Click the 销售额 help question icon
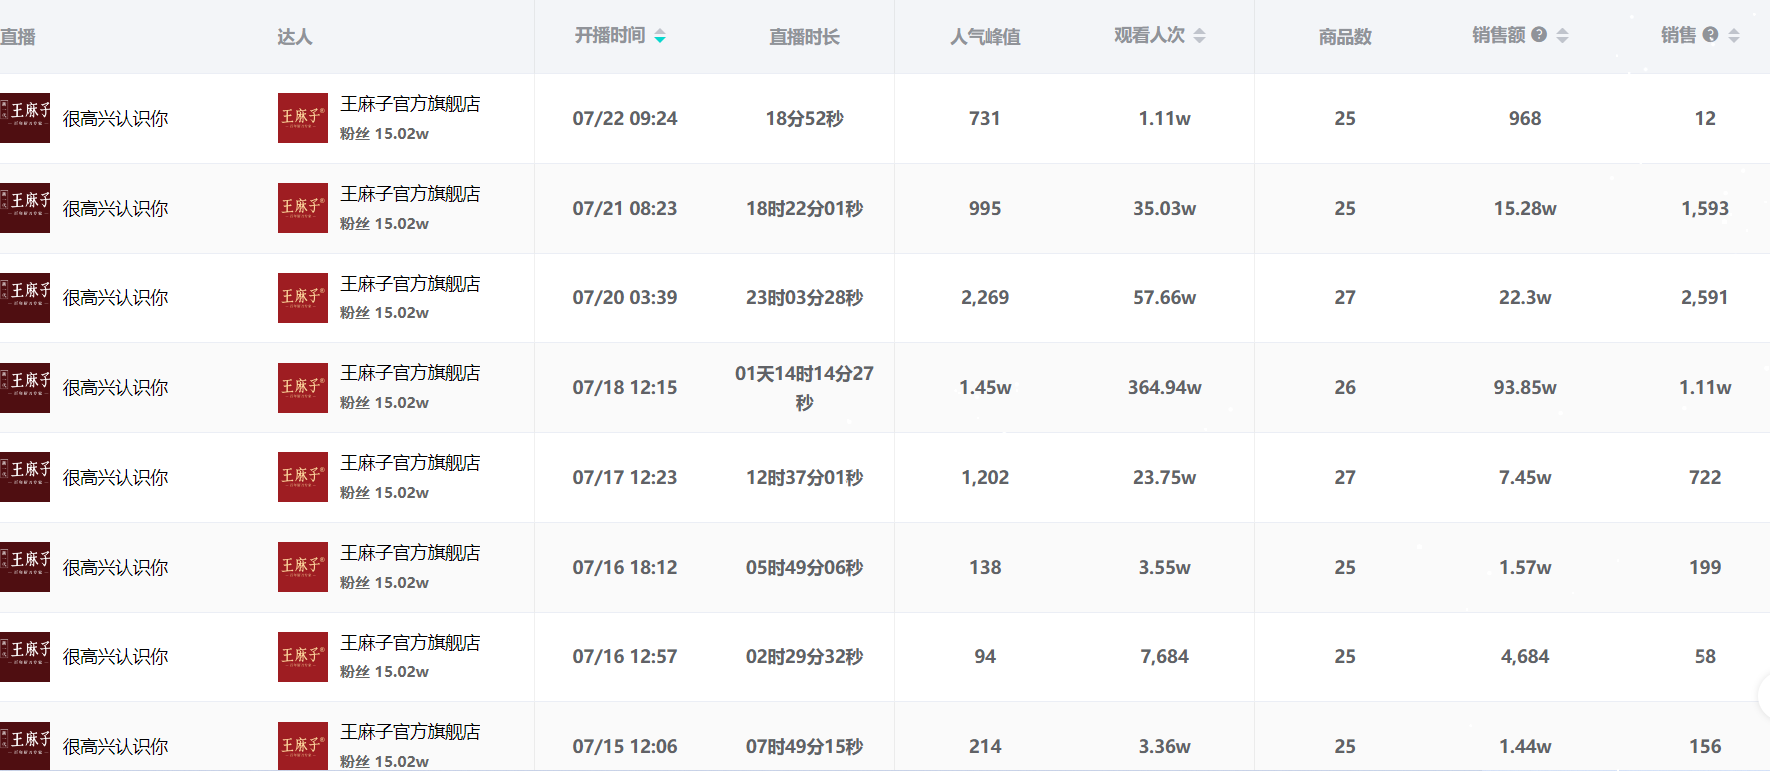Image resolution: width=1770 pixels, height=771 pixels. (x=1539, y=35)
